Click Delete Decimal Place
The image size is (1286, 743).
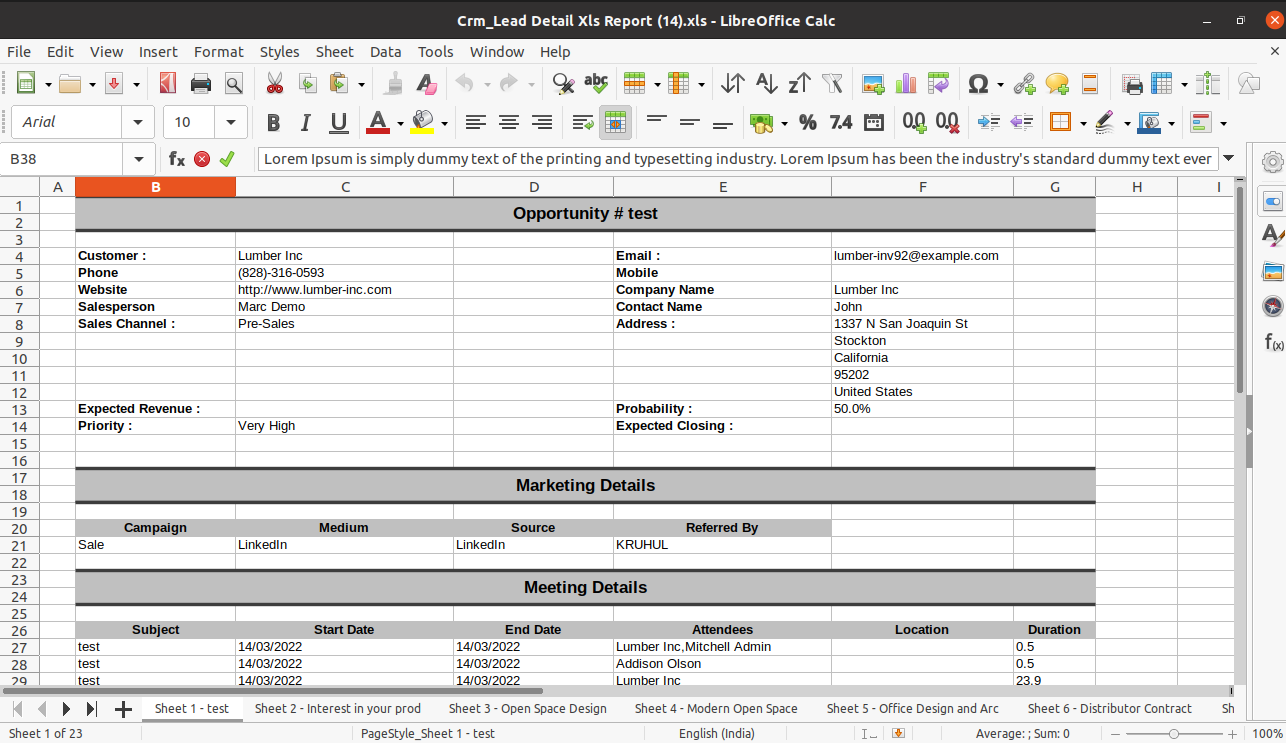click(947, 122)
